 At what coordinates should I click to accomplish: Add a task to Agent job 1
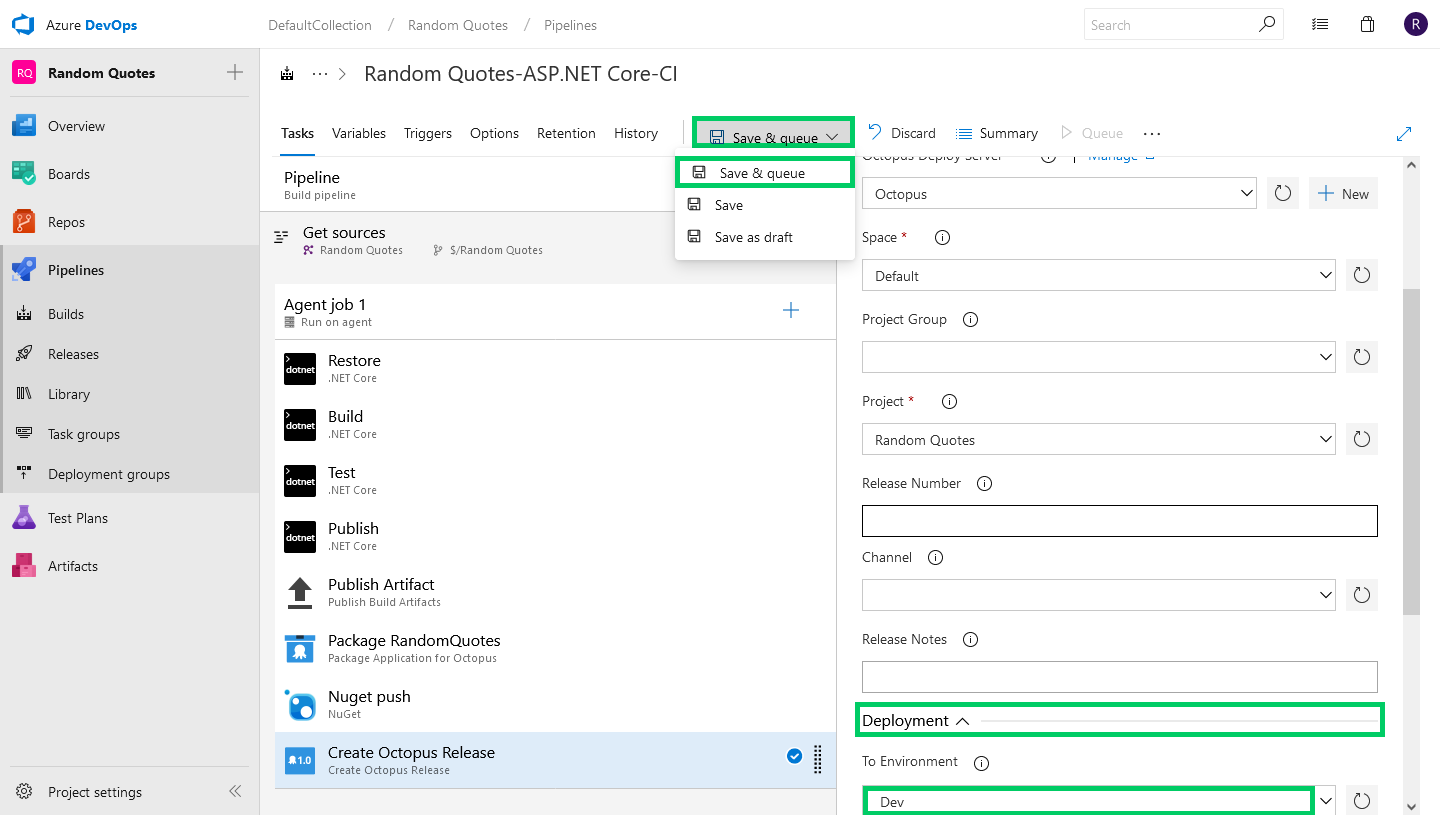pos(790,311)
